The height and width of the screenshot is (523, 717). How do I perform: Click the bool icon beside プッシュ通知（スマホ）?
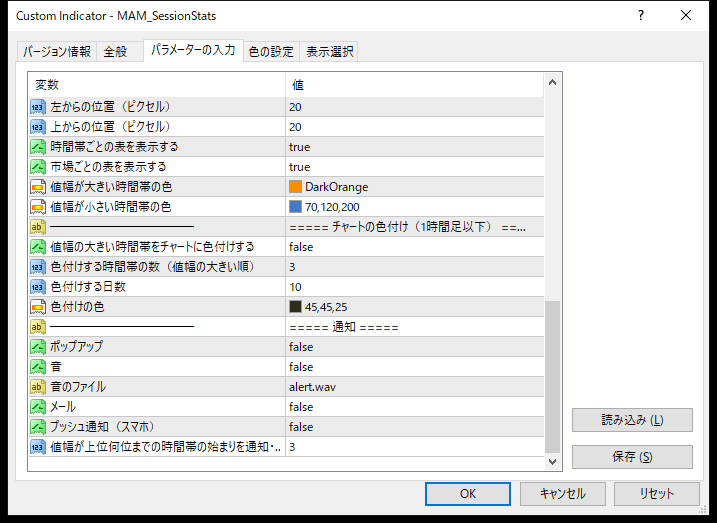37,427
